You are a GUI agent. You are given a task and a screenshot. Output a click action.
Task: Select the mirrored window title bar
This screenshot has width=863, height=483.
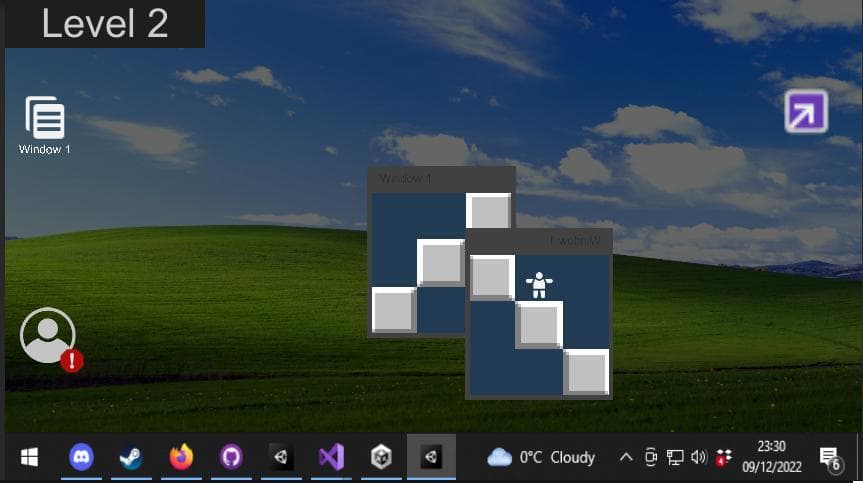[539, 241]
